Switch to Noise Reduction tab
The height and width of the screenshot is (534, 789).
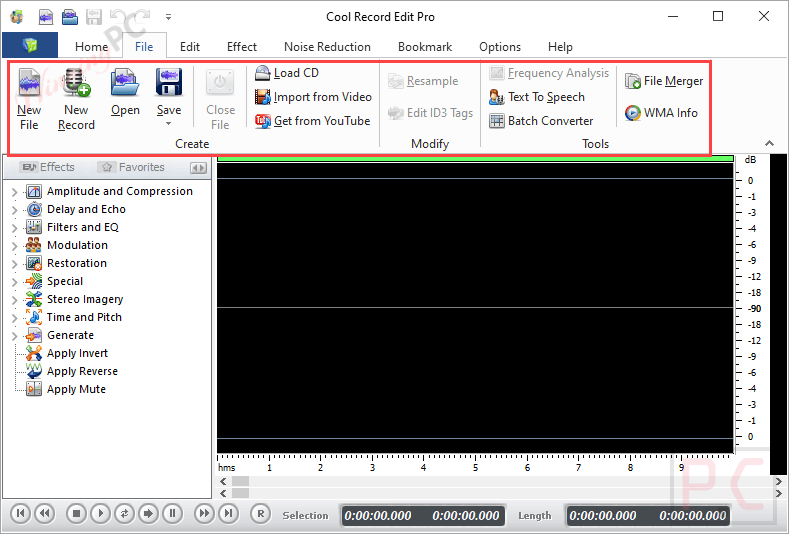(x=327, y=47)
